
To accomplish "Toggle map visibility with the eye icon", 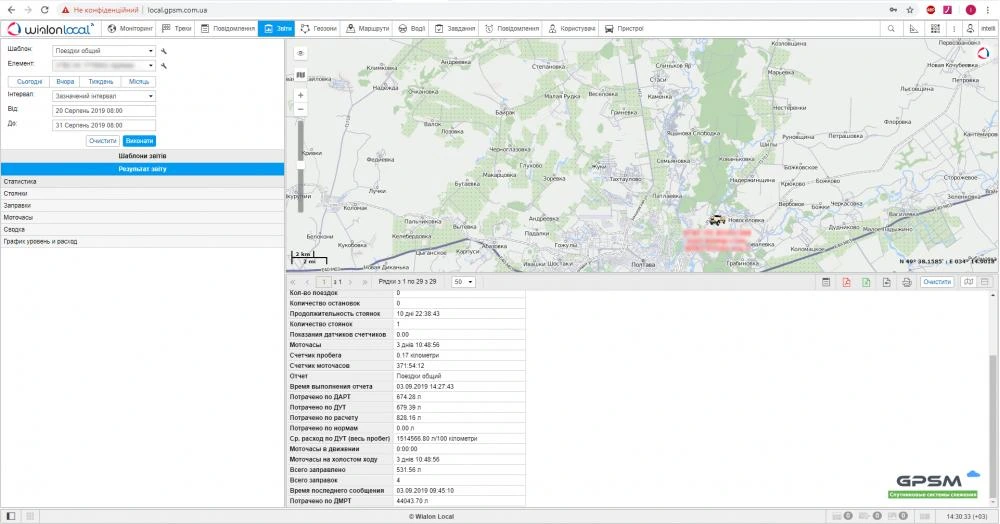I will [301, 52].
